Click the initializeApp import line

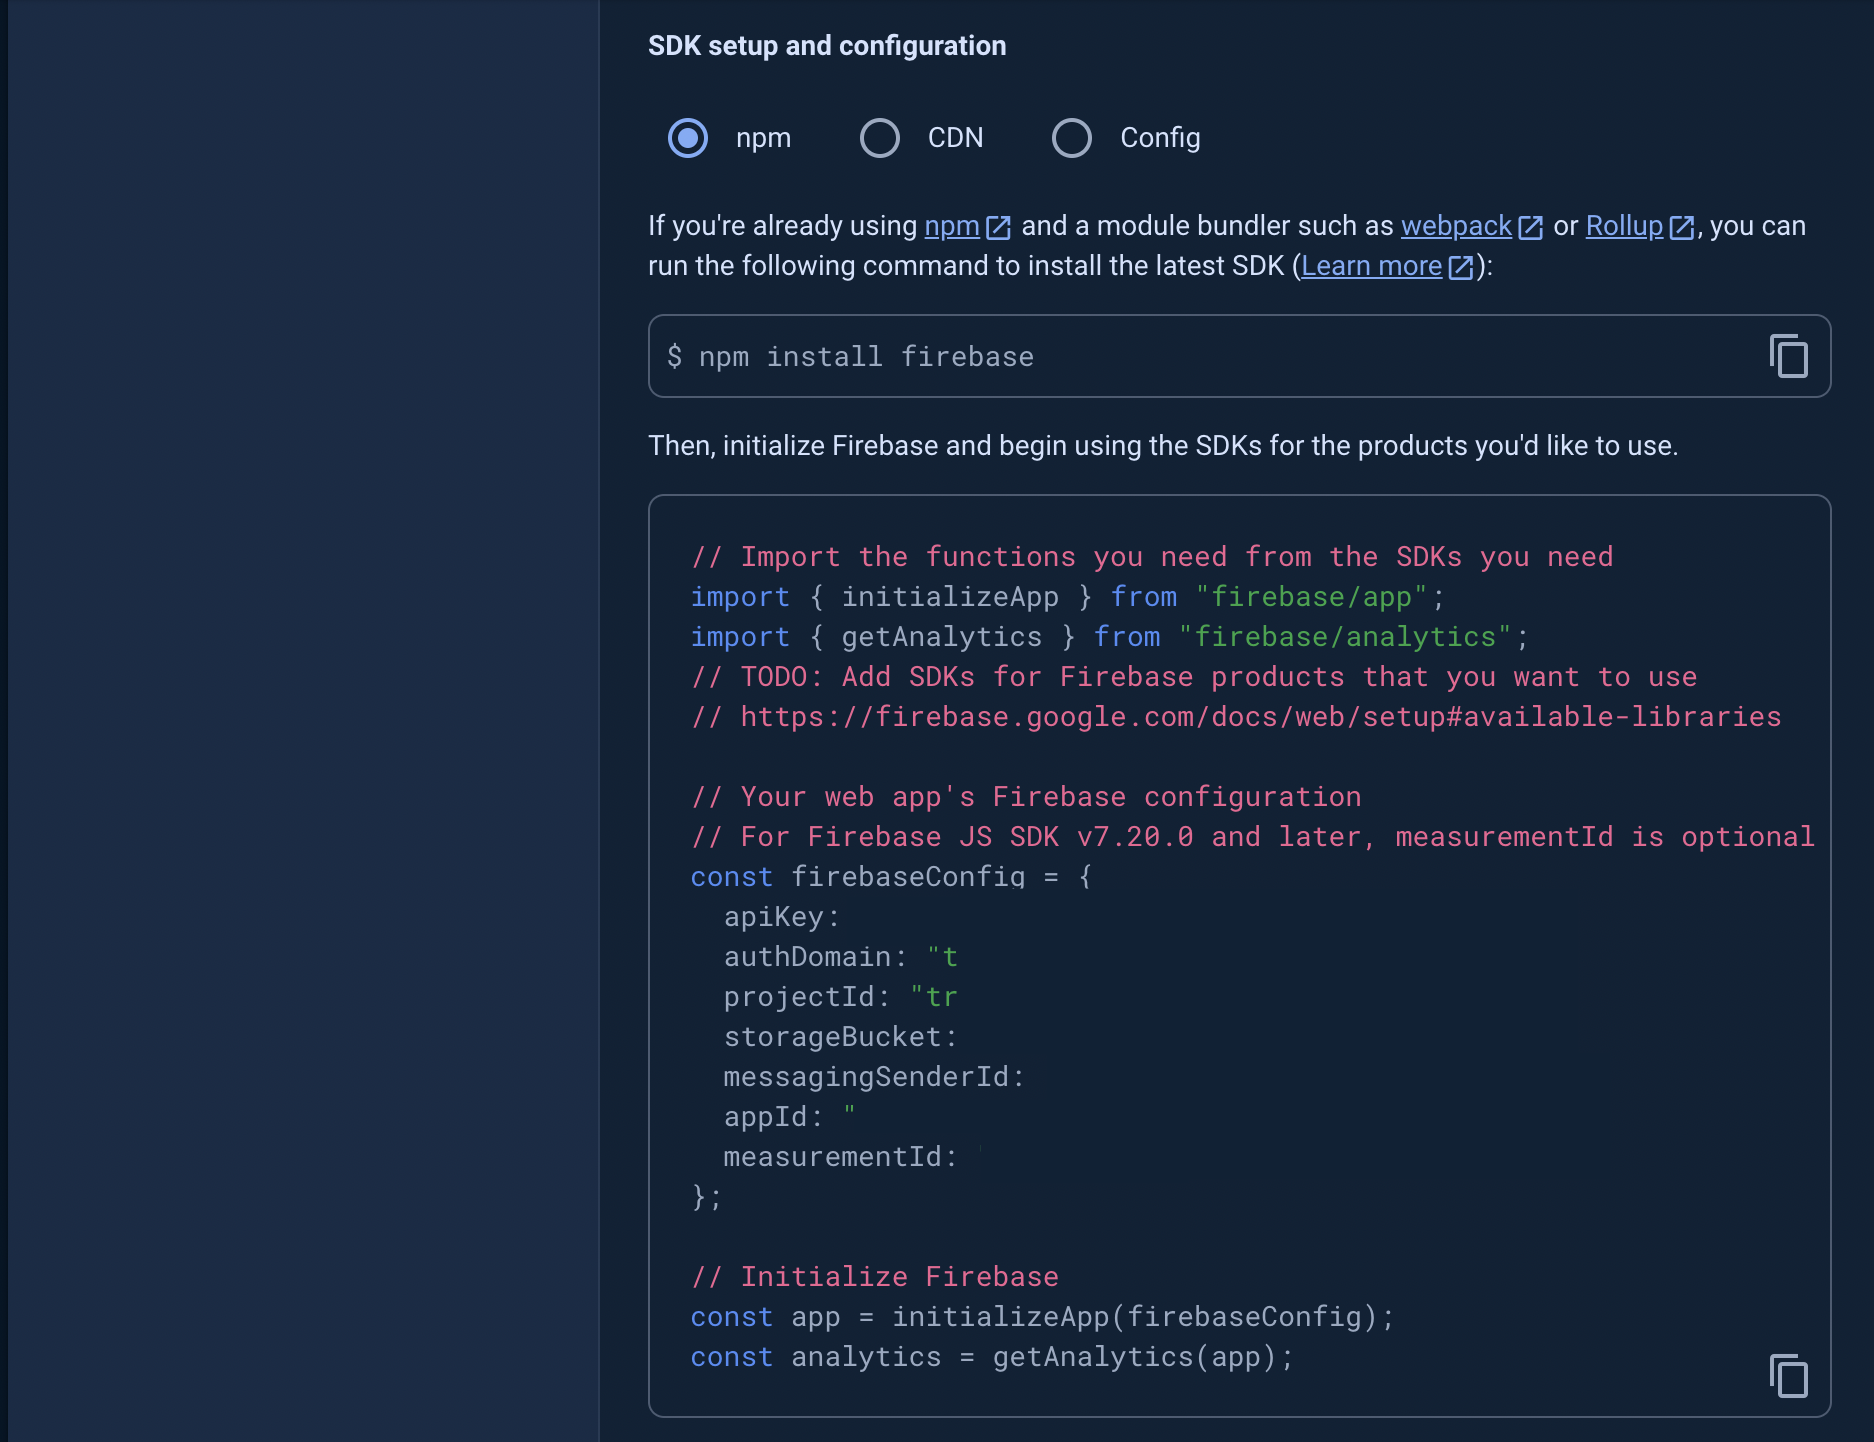pos(1067,597)
